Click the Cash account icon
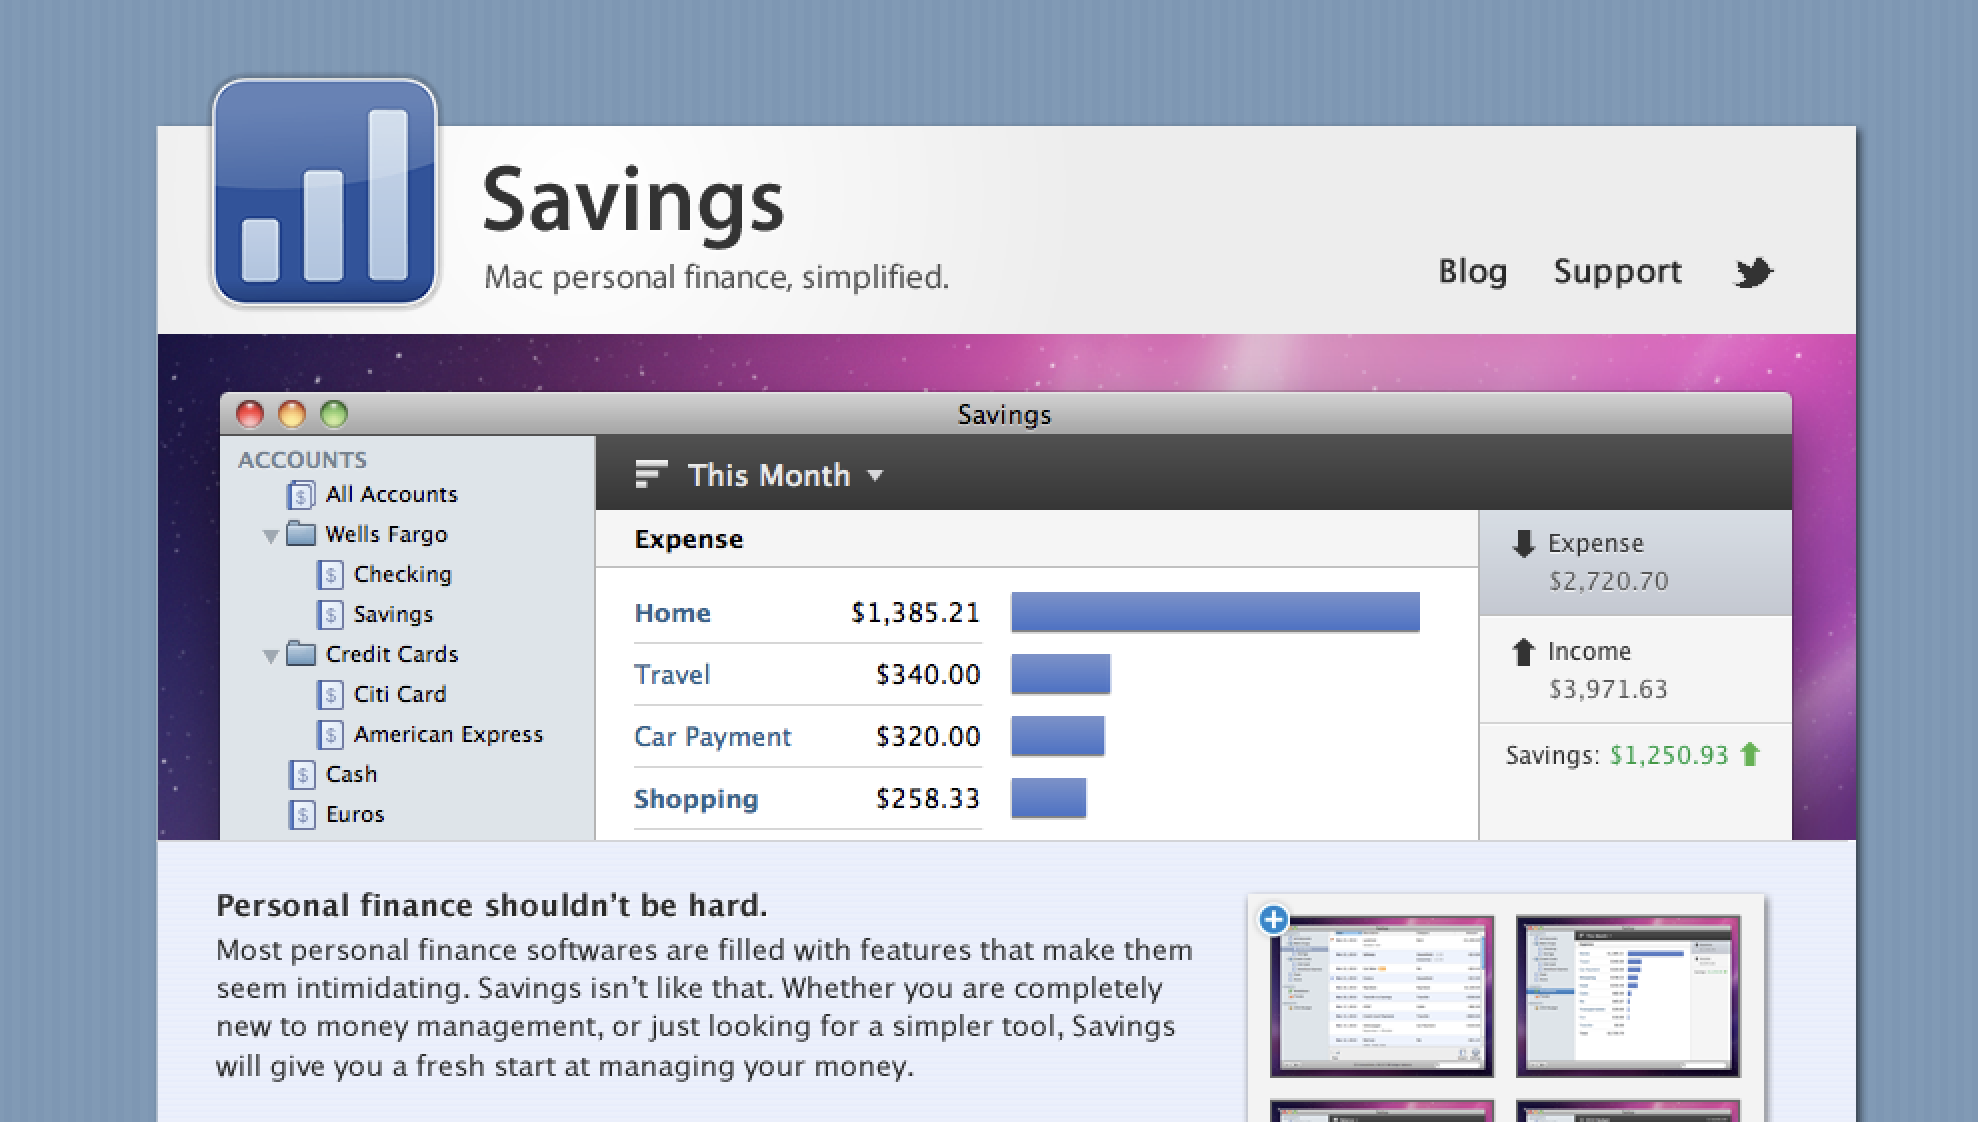This screenshot has width=1978, height=1122. coord(301,774)
